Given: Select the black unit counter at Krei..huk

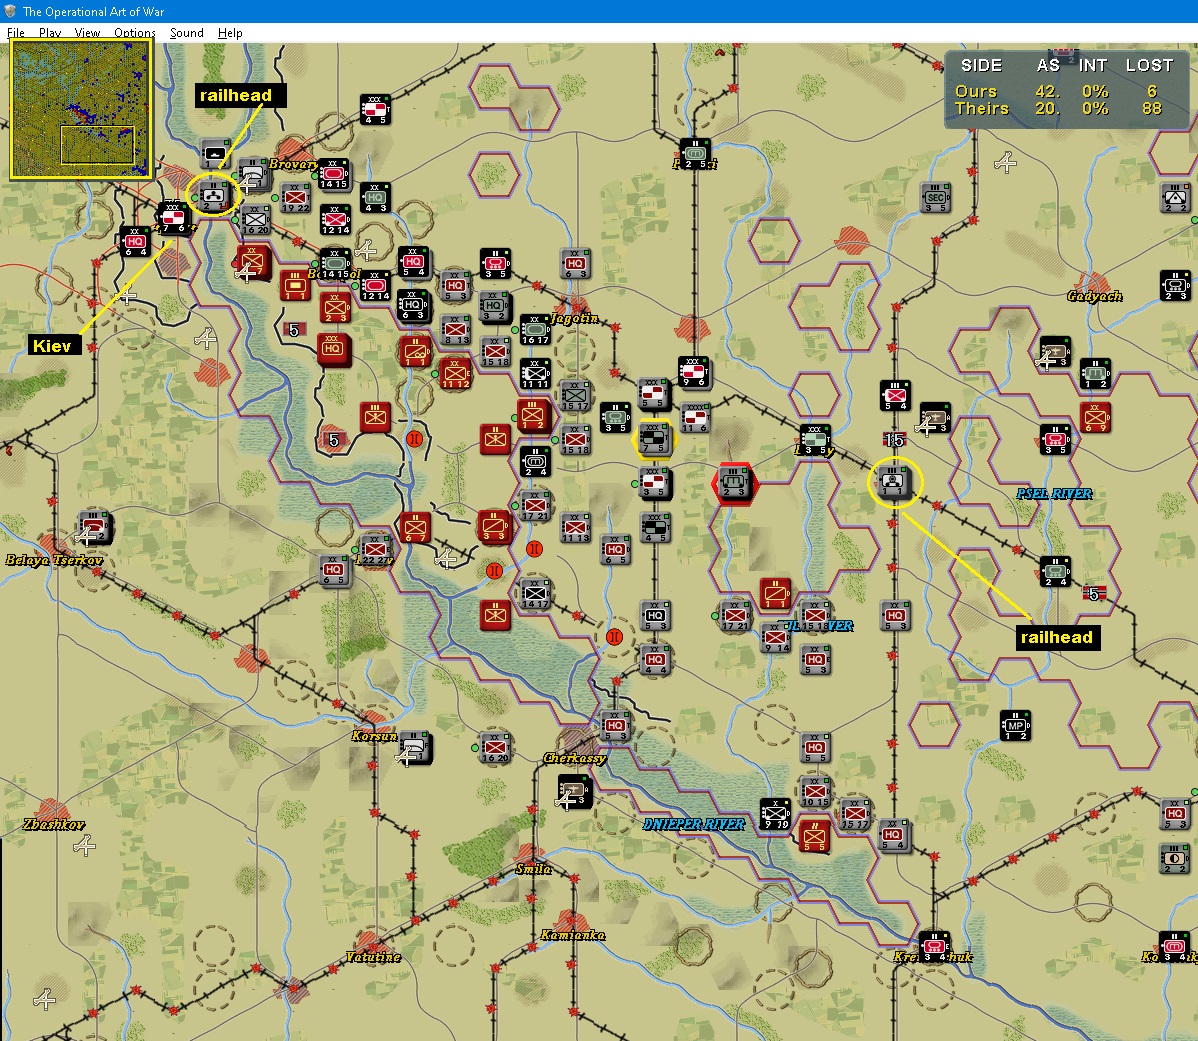Looking at the screenshot, I should (934, 946).
